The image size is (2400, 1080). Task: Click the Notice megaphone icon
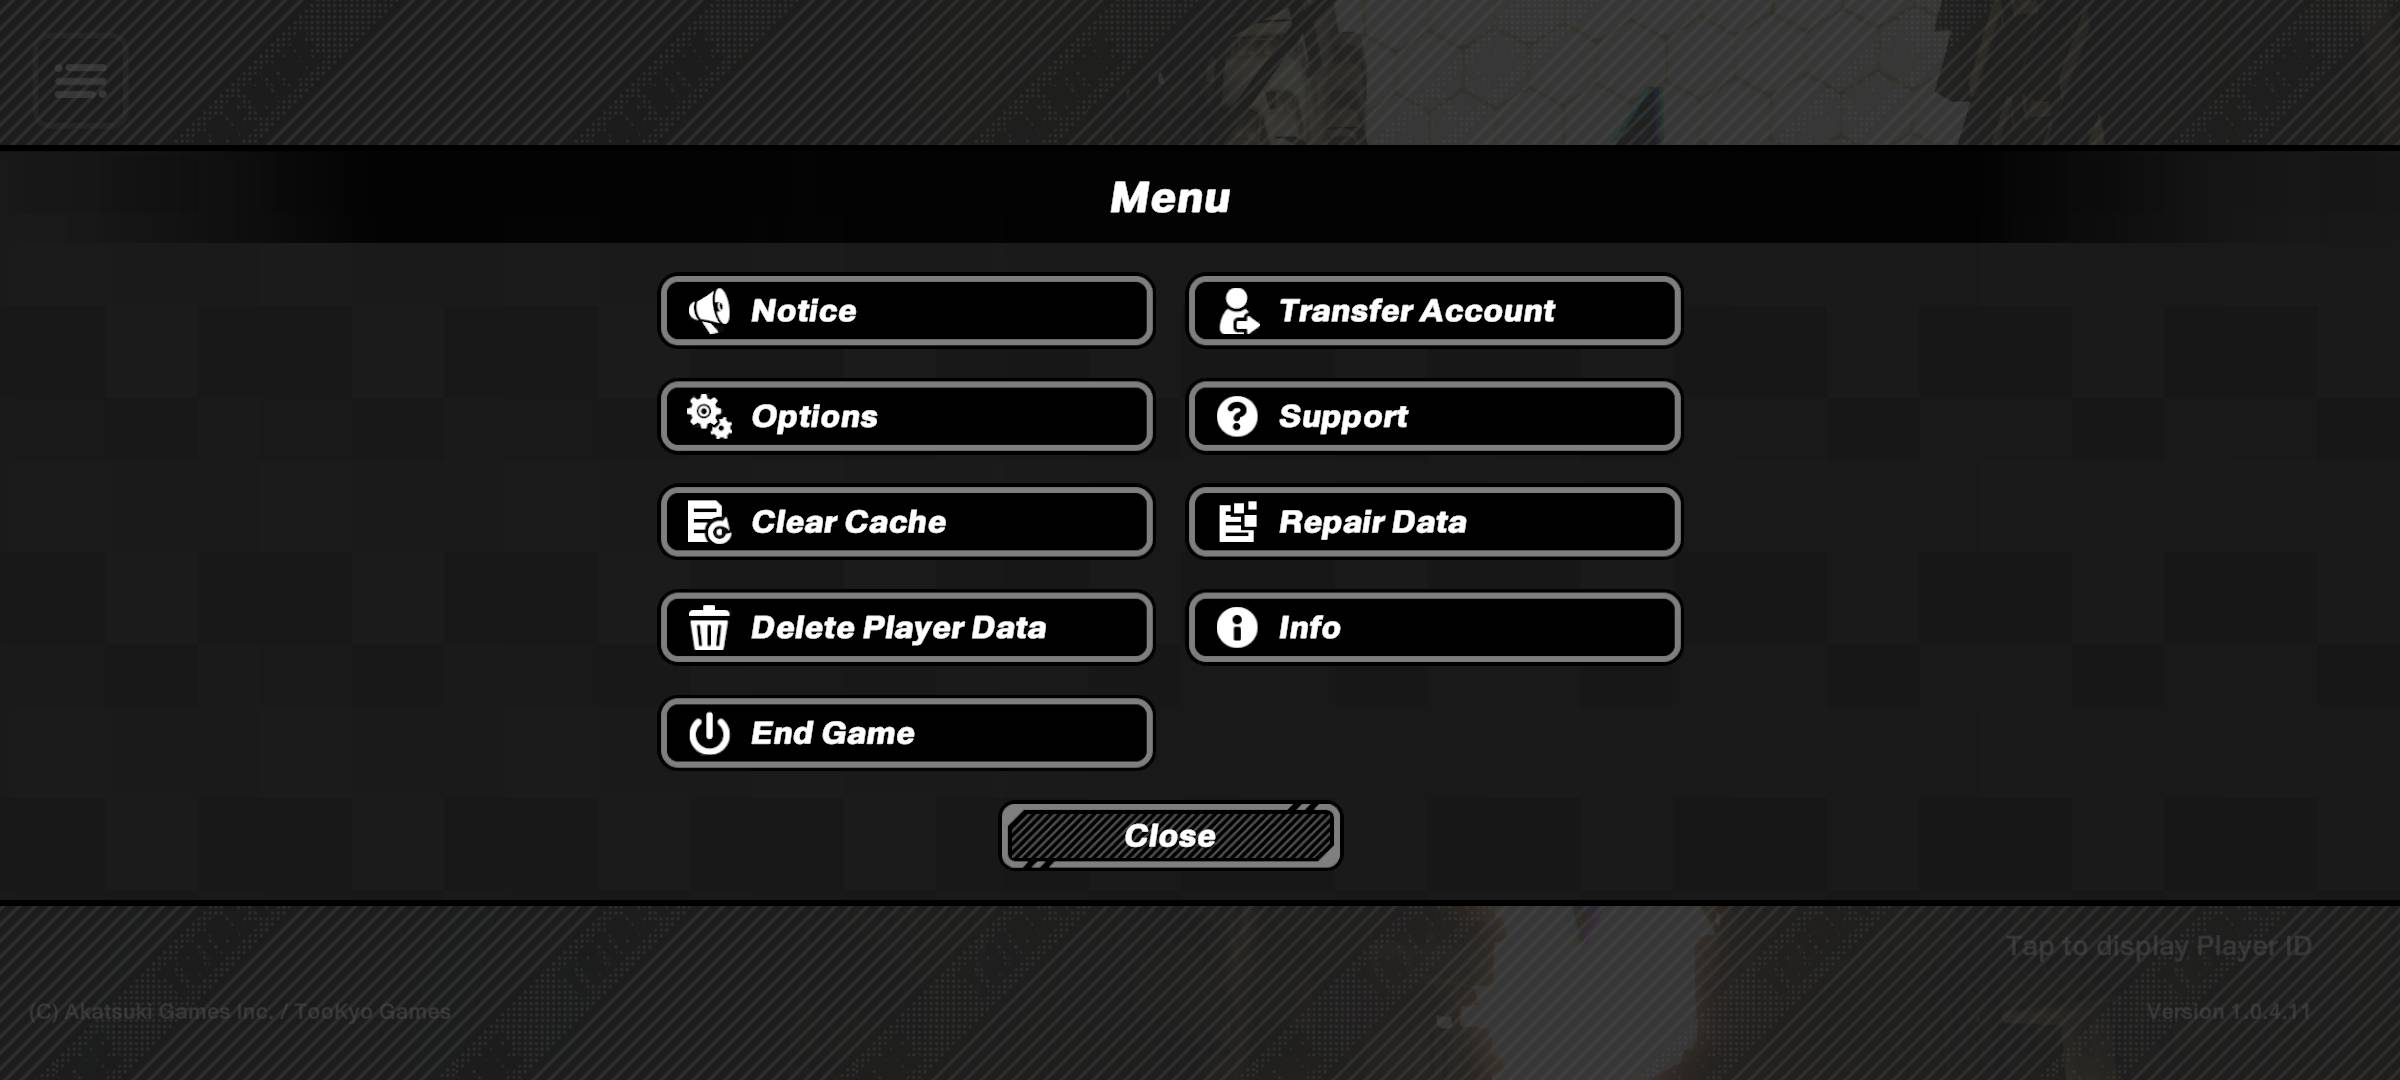(x=709, y=311)
